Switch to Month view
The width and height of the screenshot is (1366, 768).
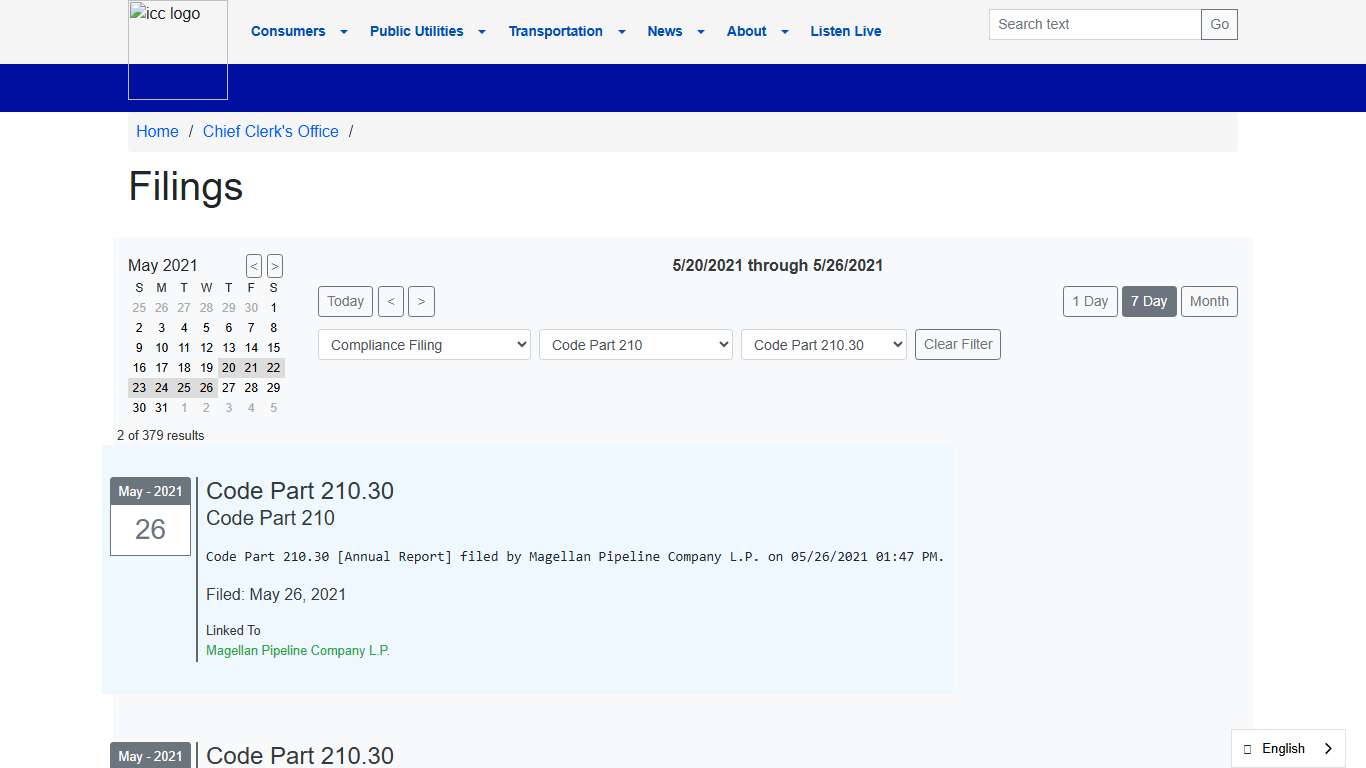1209,302
